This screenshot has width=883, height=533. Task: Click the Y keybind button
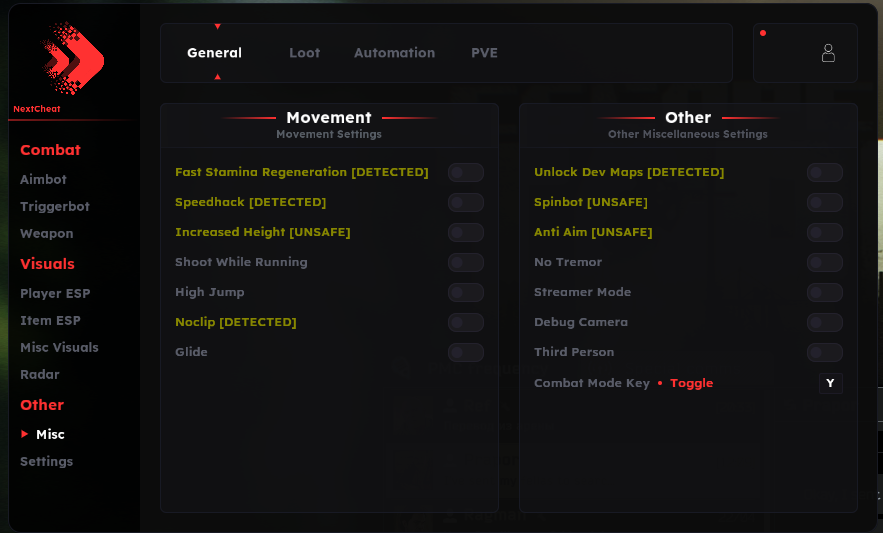[x=830, y=383]
